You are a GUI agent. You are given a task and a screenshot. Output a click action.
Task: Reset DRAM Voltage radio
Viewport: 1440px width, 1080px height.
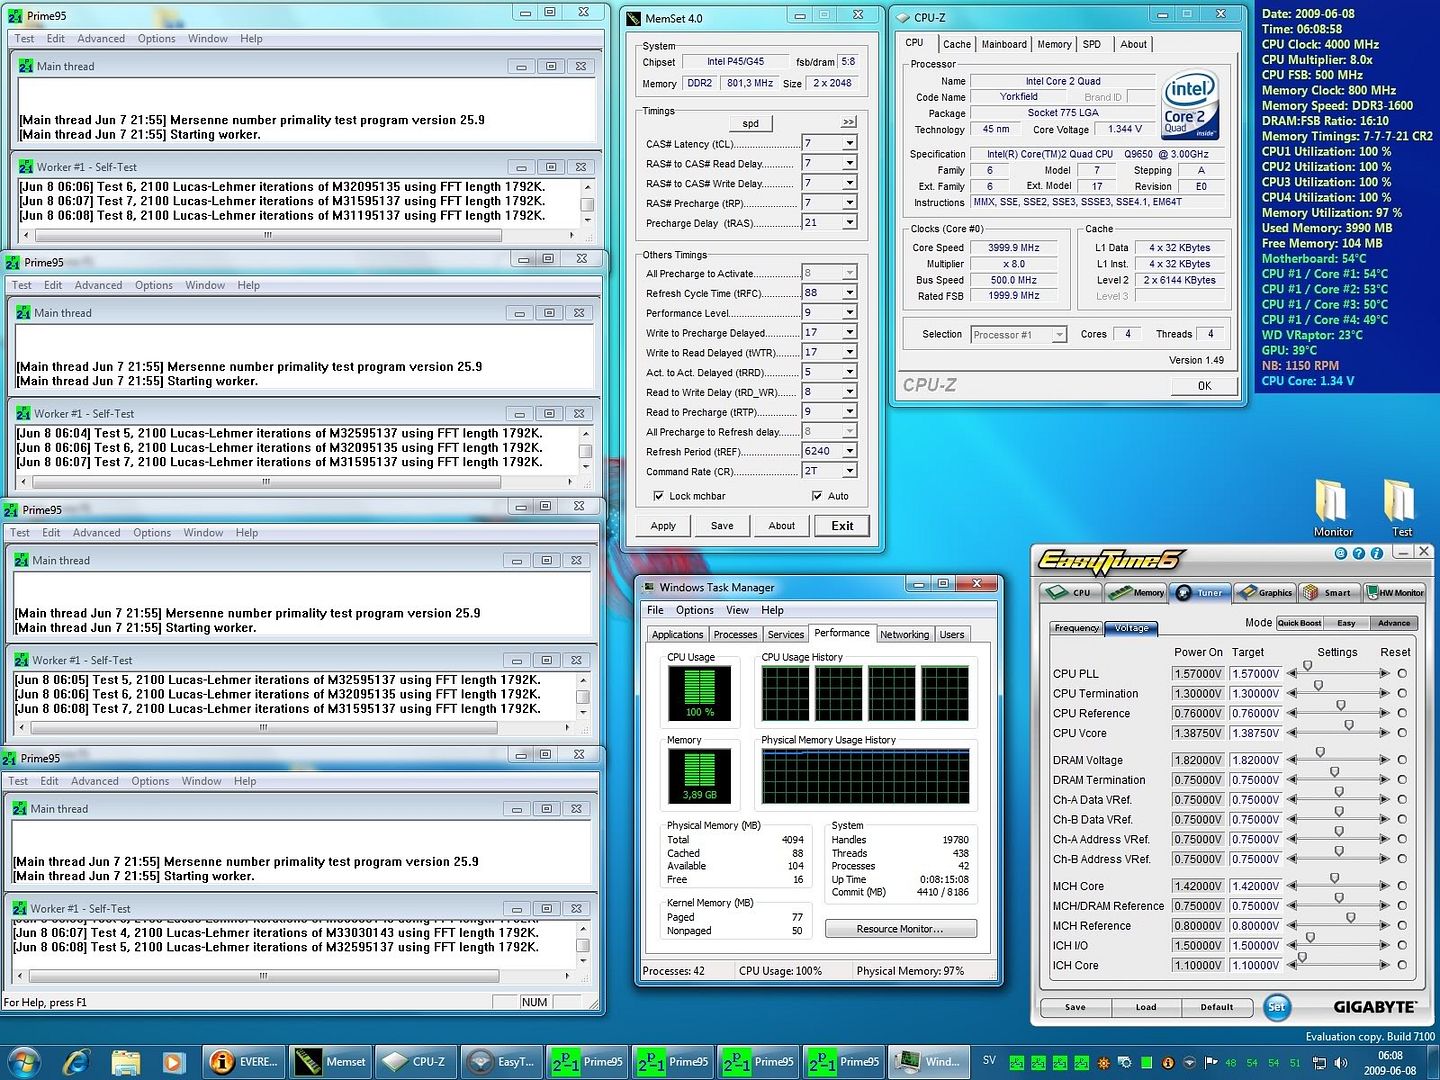[x=1402, y=760]
